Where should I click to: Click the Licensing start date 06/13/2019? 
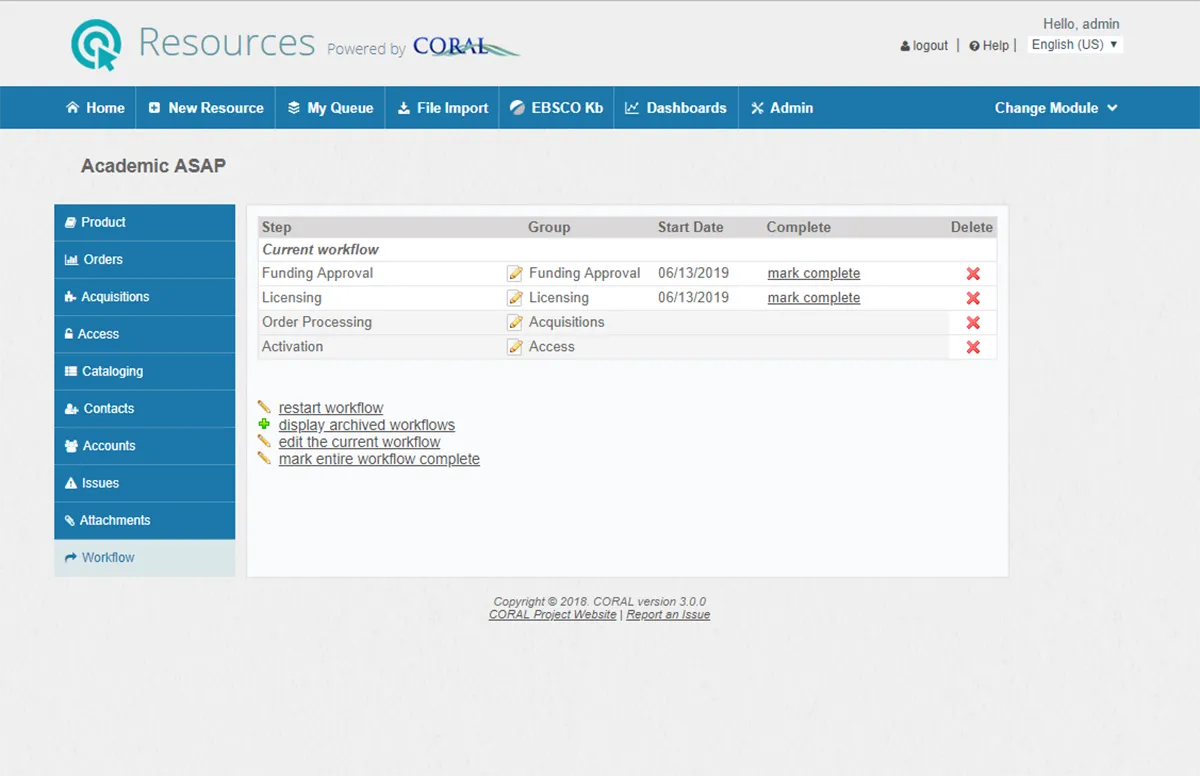tap(693, 298)
